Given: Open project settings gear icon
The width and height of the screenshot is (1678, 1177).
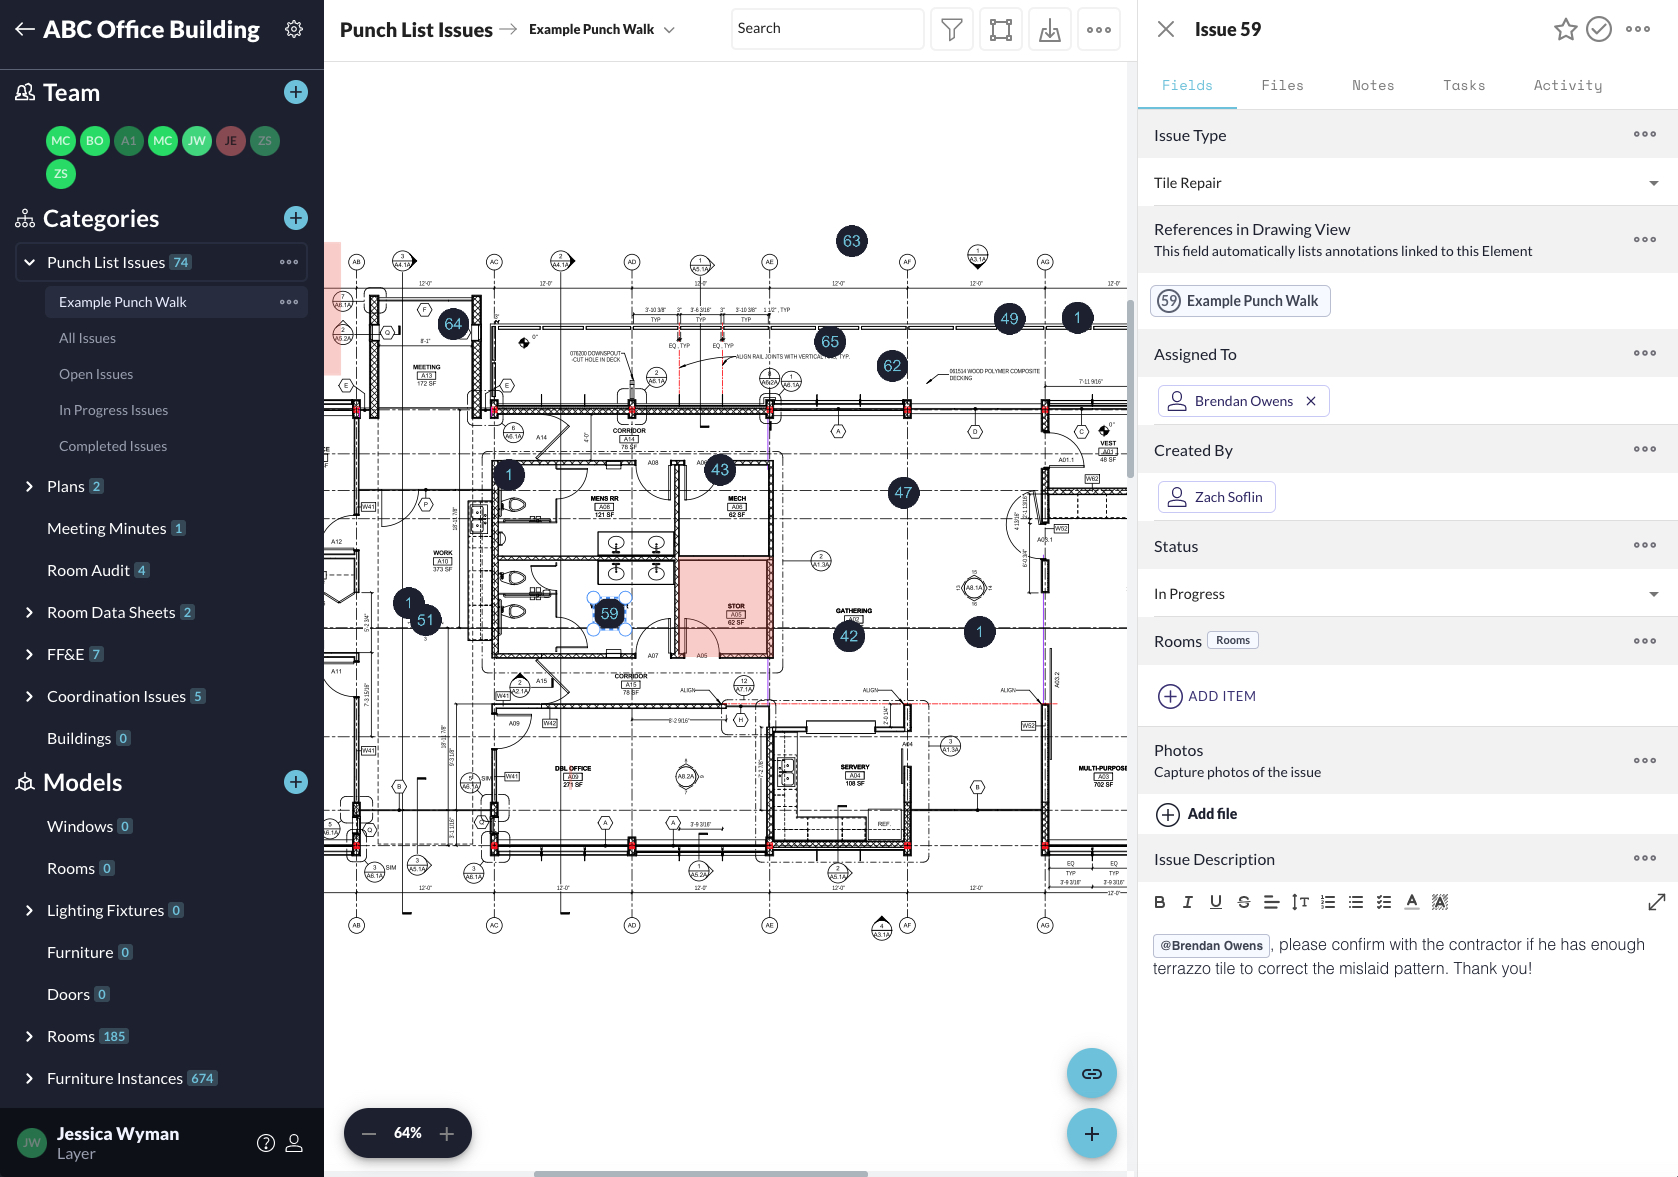Looking at the screenshot, I should [294, 29].
